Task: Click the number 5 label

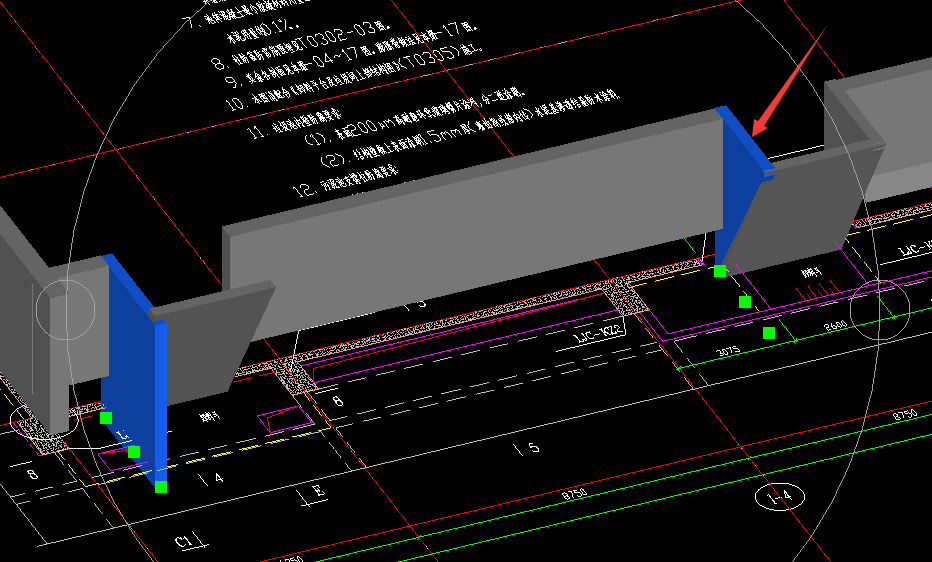Action: pos(534,447)
